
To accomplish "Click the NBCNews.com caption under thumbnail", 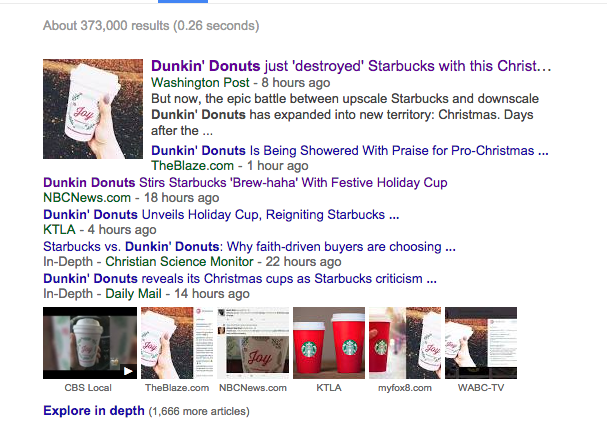I will [253, 388].
